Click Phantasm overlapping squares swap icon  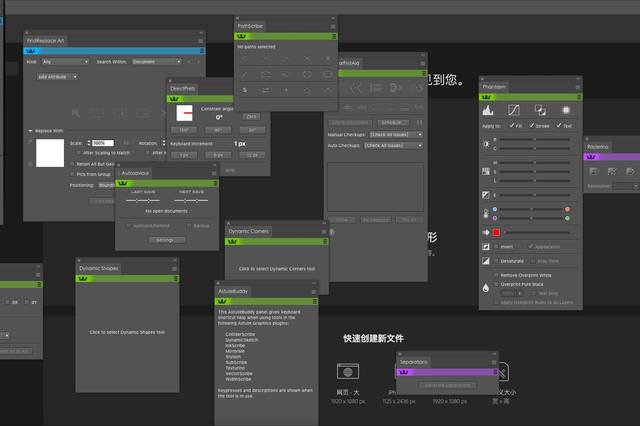(x=540, y=110)
